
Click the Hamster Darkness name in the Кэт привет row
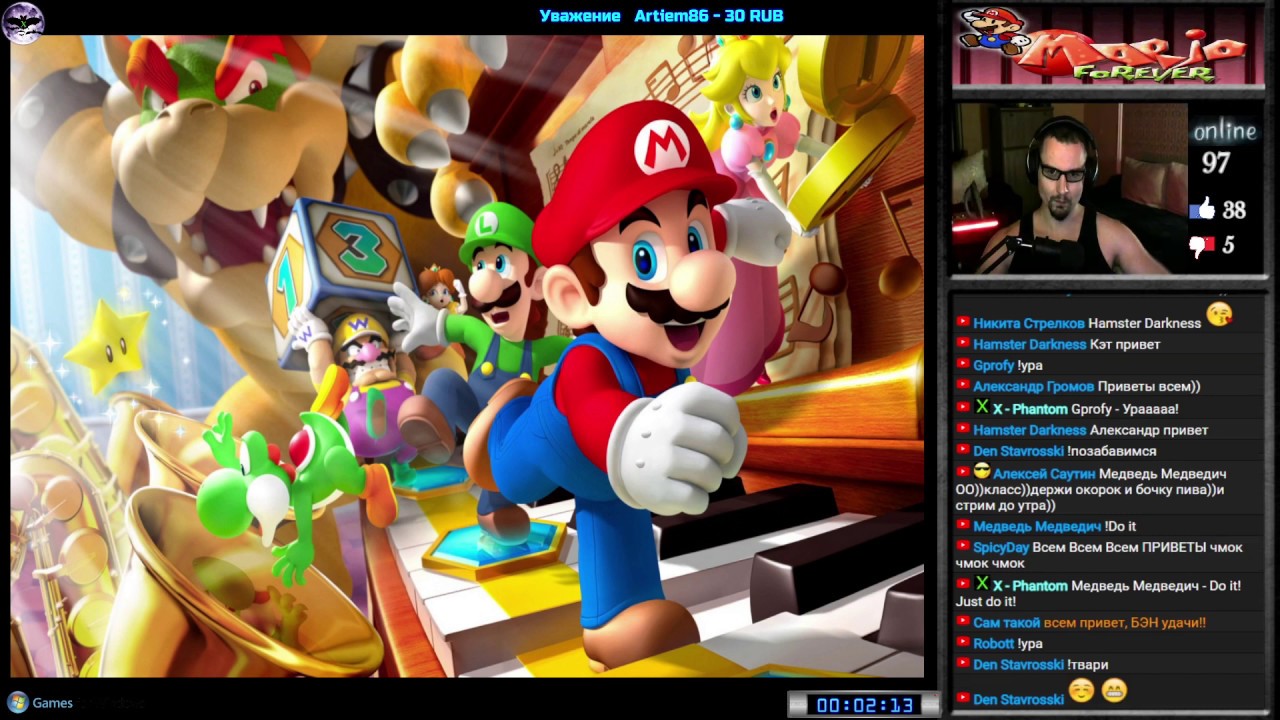click(1030, 344)
